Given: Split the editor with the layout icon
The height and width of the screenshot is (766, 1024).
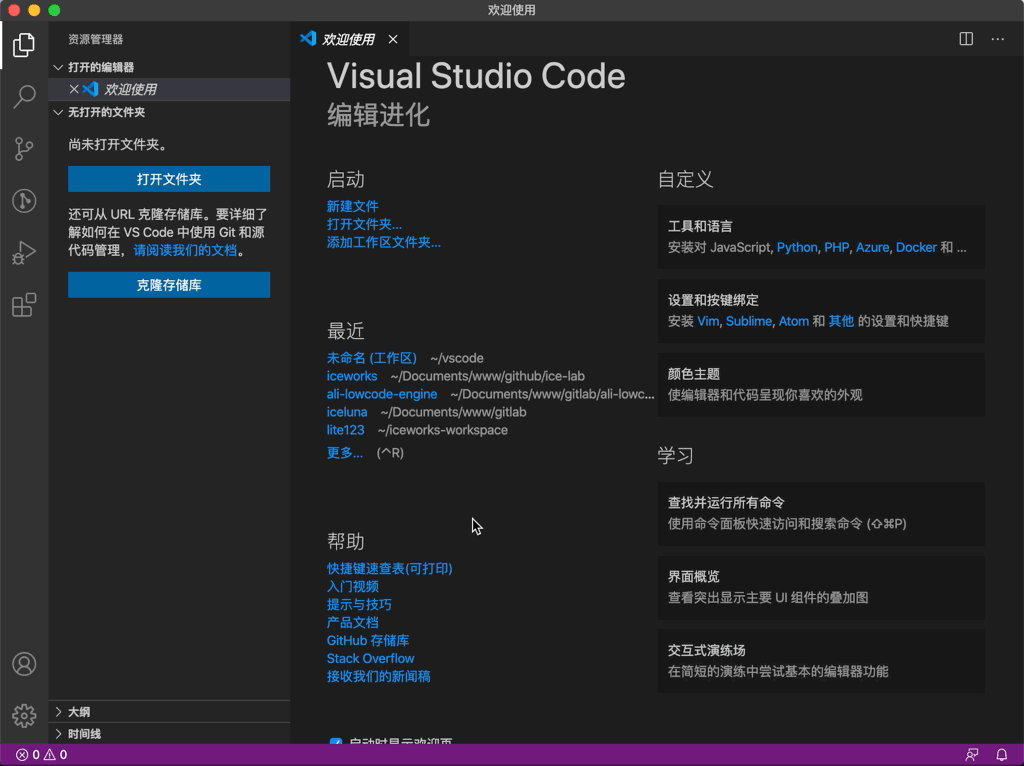Looking at the screenshot, I should coord(965,38).
